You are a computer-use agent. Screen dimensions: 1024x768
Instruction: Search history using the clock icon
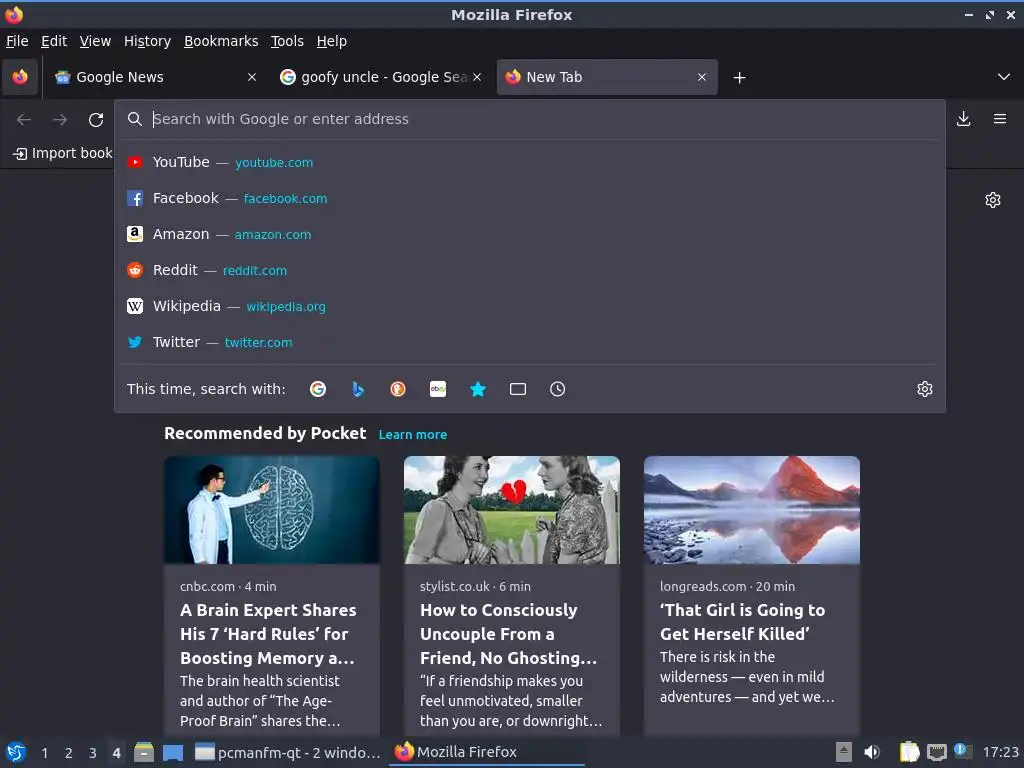(558, 389)
